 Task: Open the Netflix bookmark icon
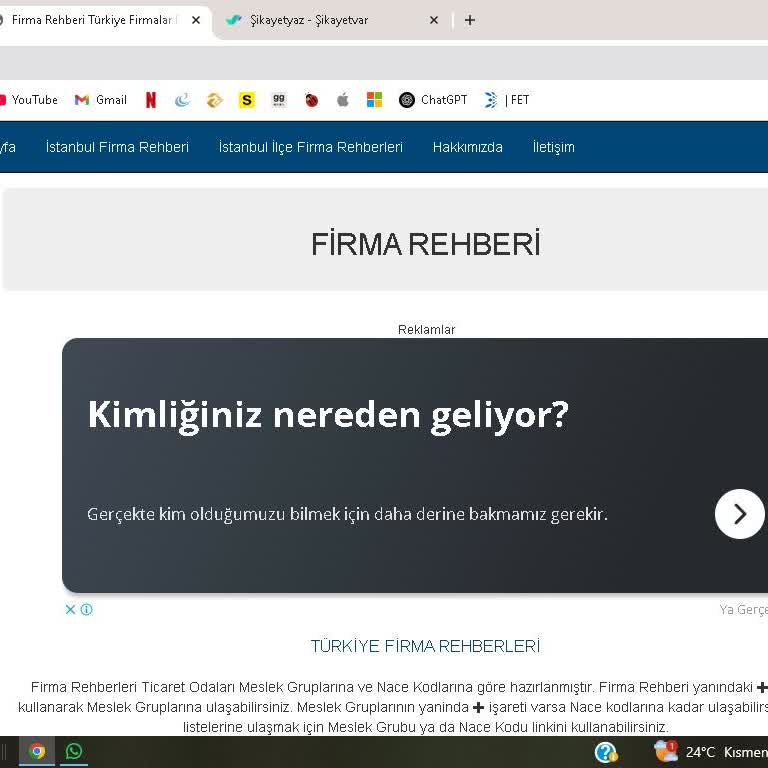[x=151, y=100]
